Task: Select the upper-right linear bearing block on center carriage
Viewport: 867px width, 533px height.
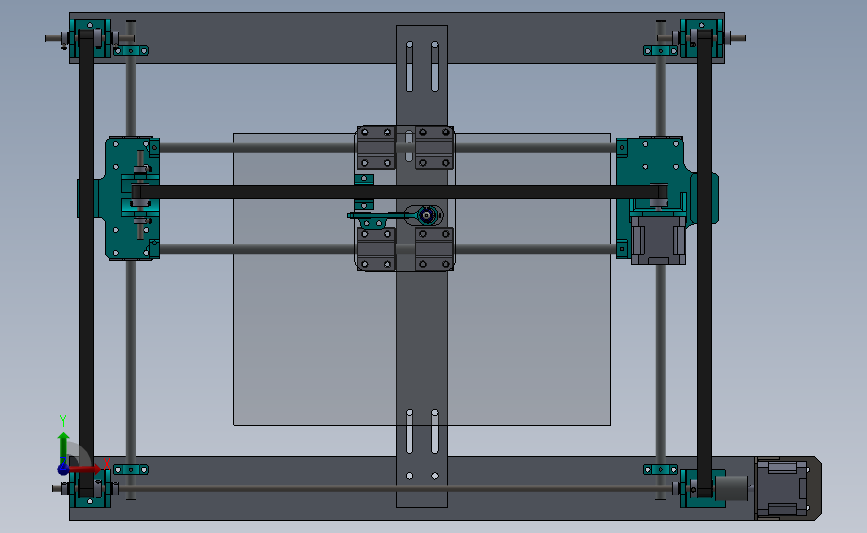Action: (x=434, y=148)
